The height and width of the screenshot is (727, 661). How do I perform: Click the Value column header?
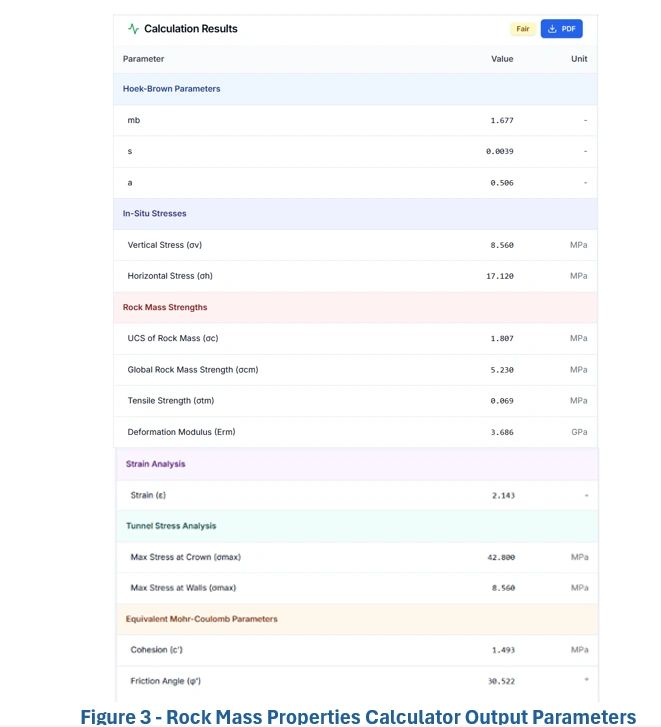click(x=502, y=59)
